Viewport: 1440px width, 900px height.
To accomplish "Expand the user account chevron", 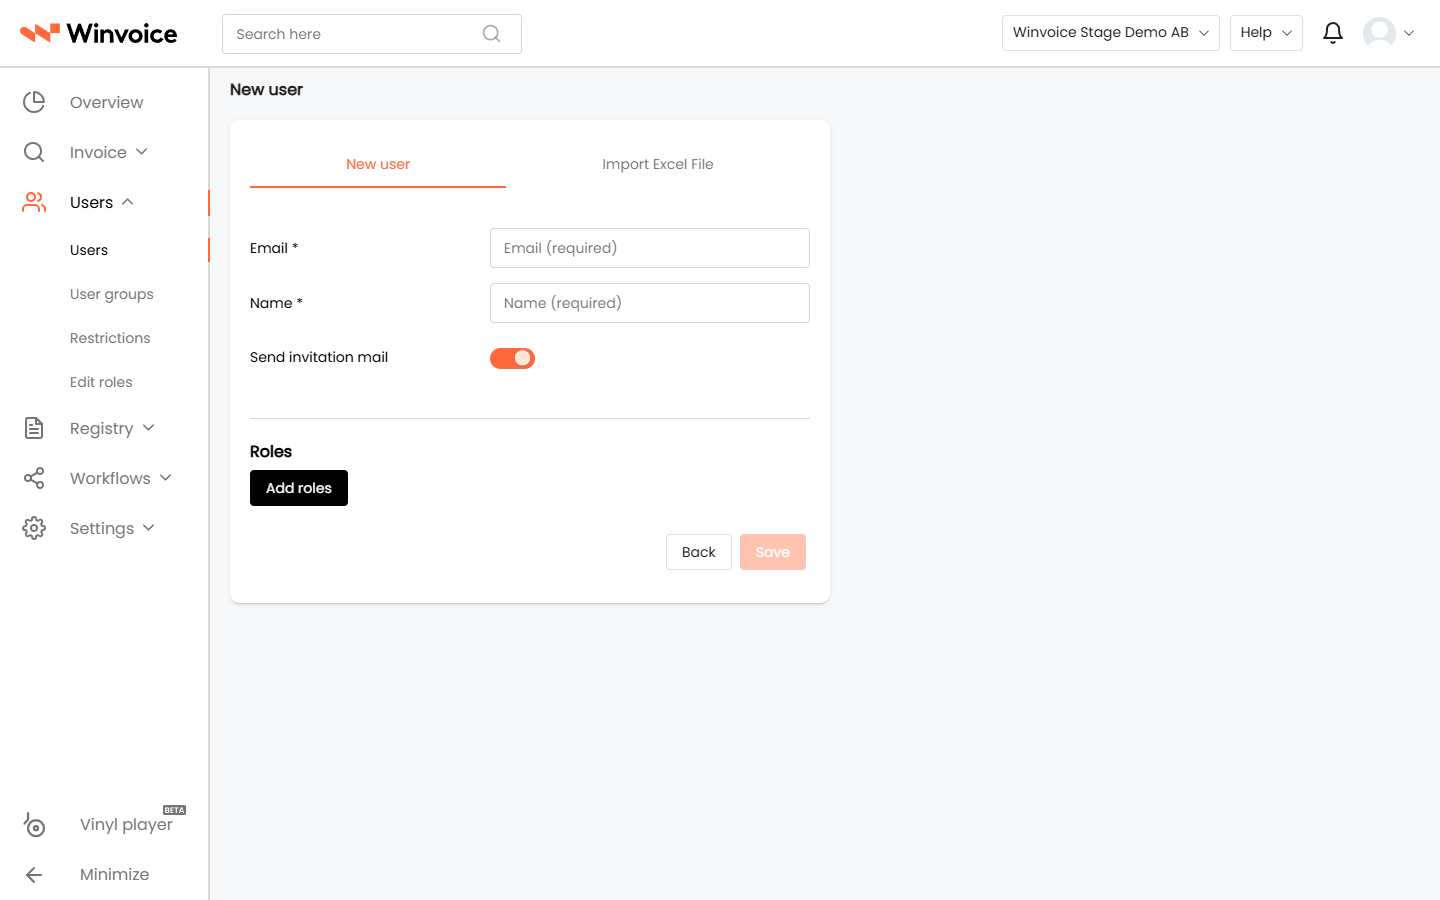I will (1409, 33).
